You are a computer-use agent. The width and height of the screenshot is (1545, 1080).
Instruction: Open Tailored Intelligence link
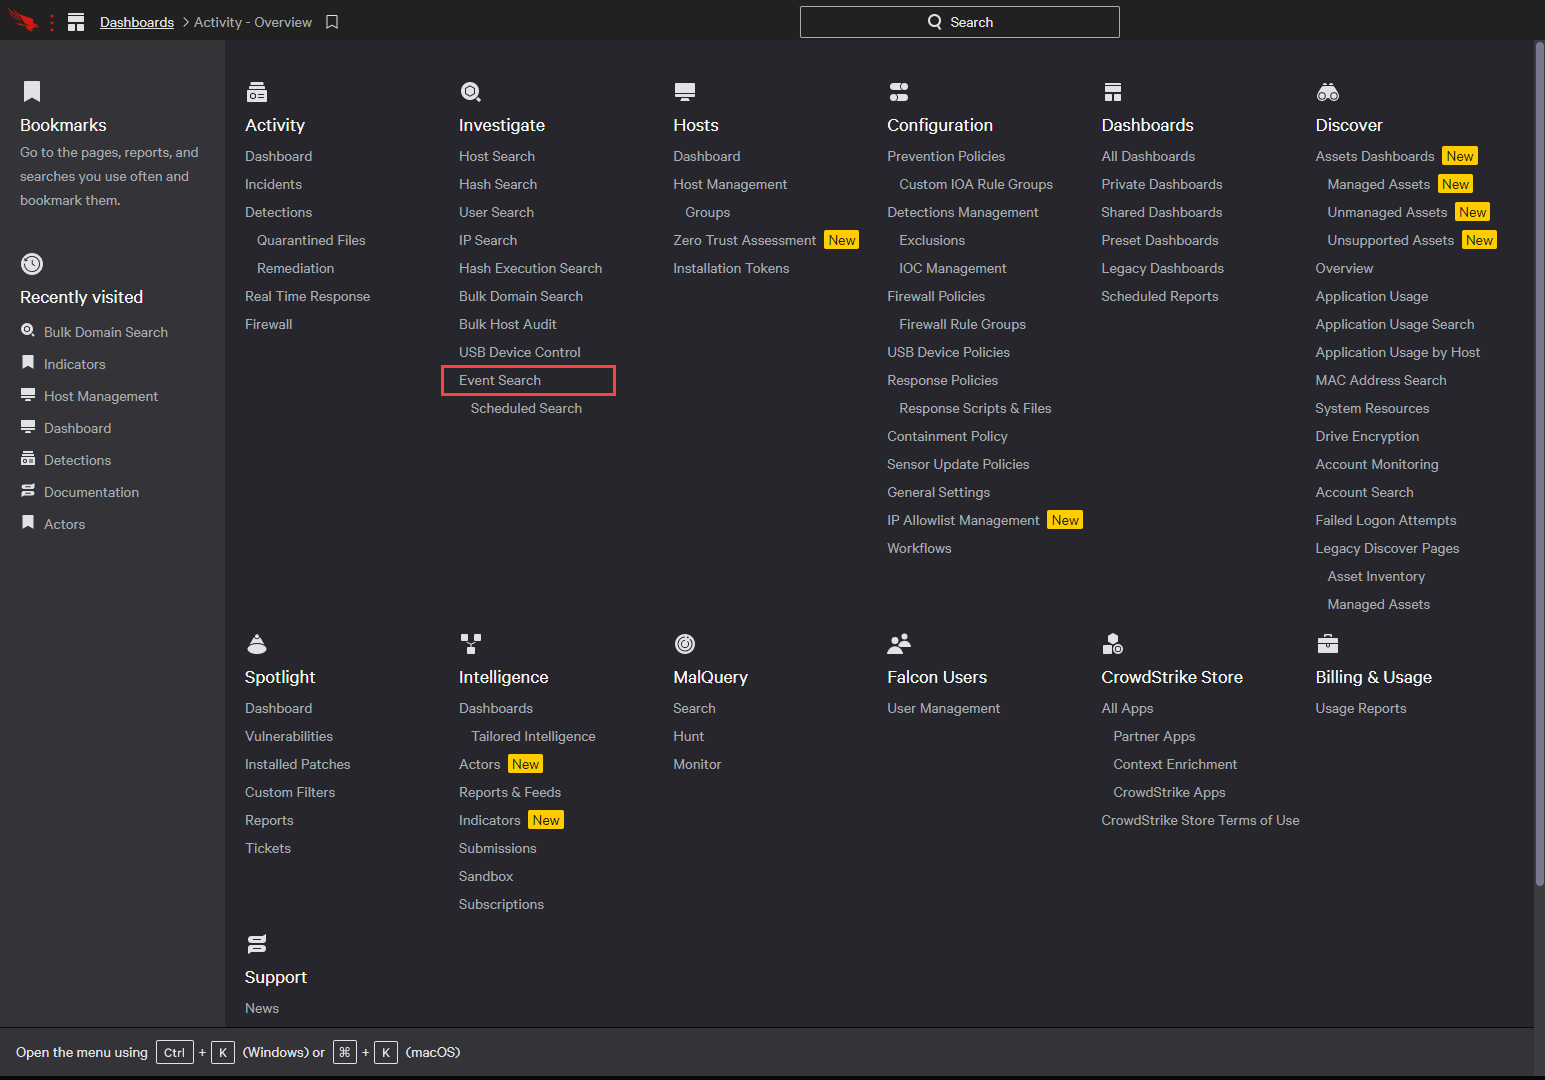point(533,736)
